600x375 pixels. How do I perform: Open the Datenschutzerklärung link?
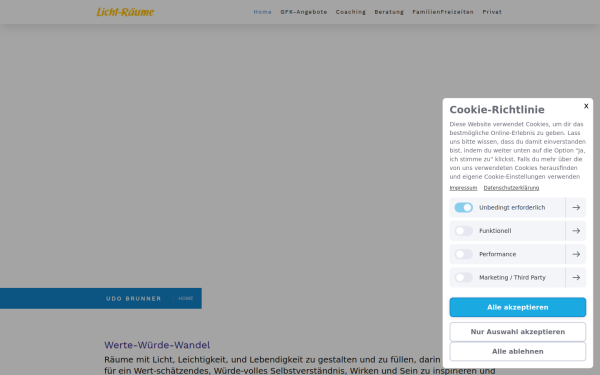click(x=511, y=188)
